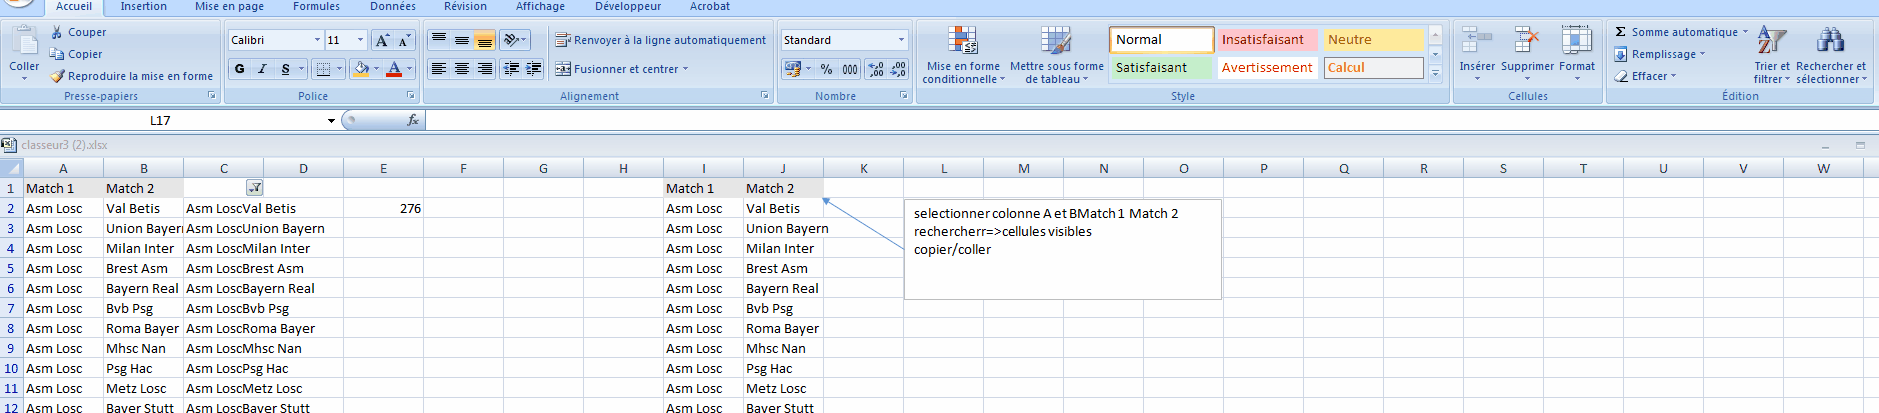
Task: Toggle bottom vertical alignment button
Action: click(x=485, y=40)
